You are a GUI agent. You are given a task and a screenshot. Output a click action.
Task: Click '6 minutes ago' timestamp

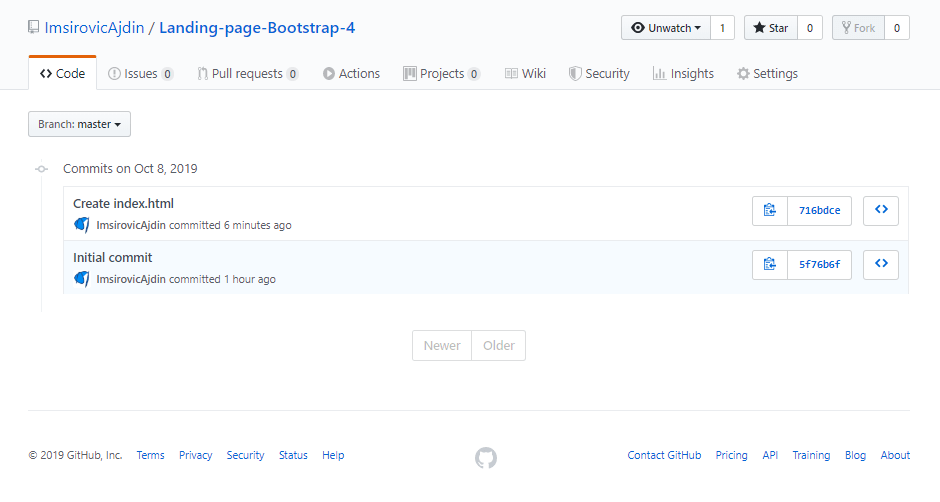coord(258,225)
